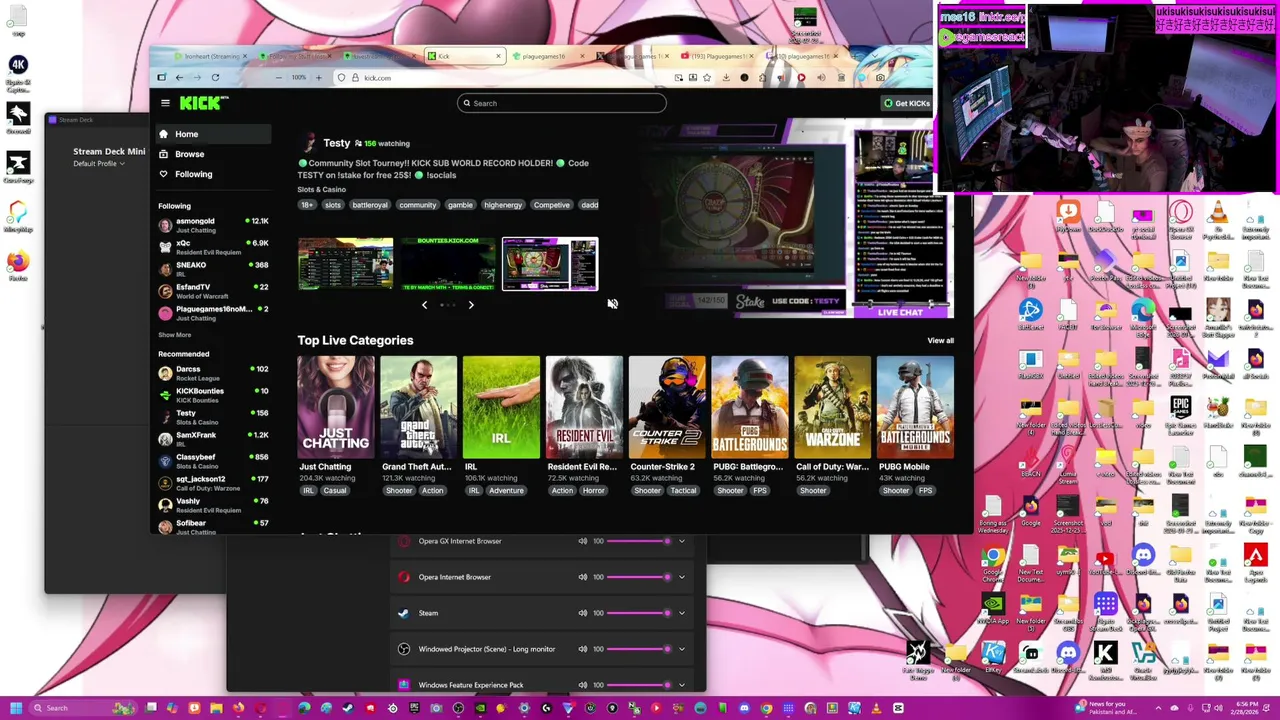Go to next featured stream arrow
This screenshot has width=1280, height=720.
[471, 305]
